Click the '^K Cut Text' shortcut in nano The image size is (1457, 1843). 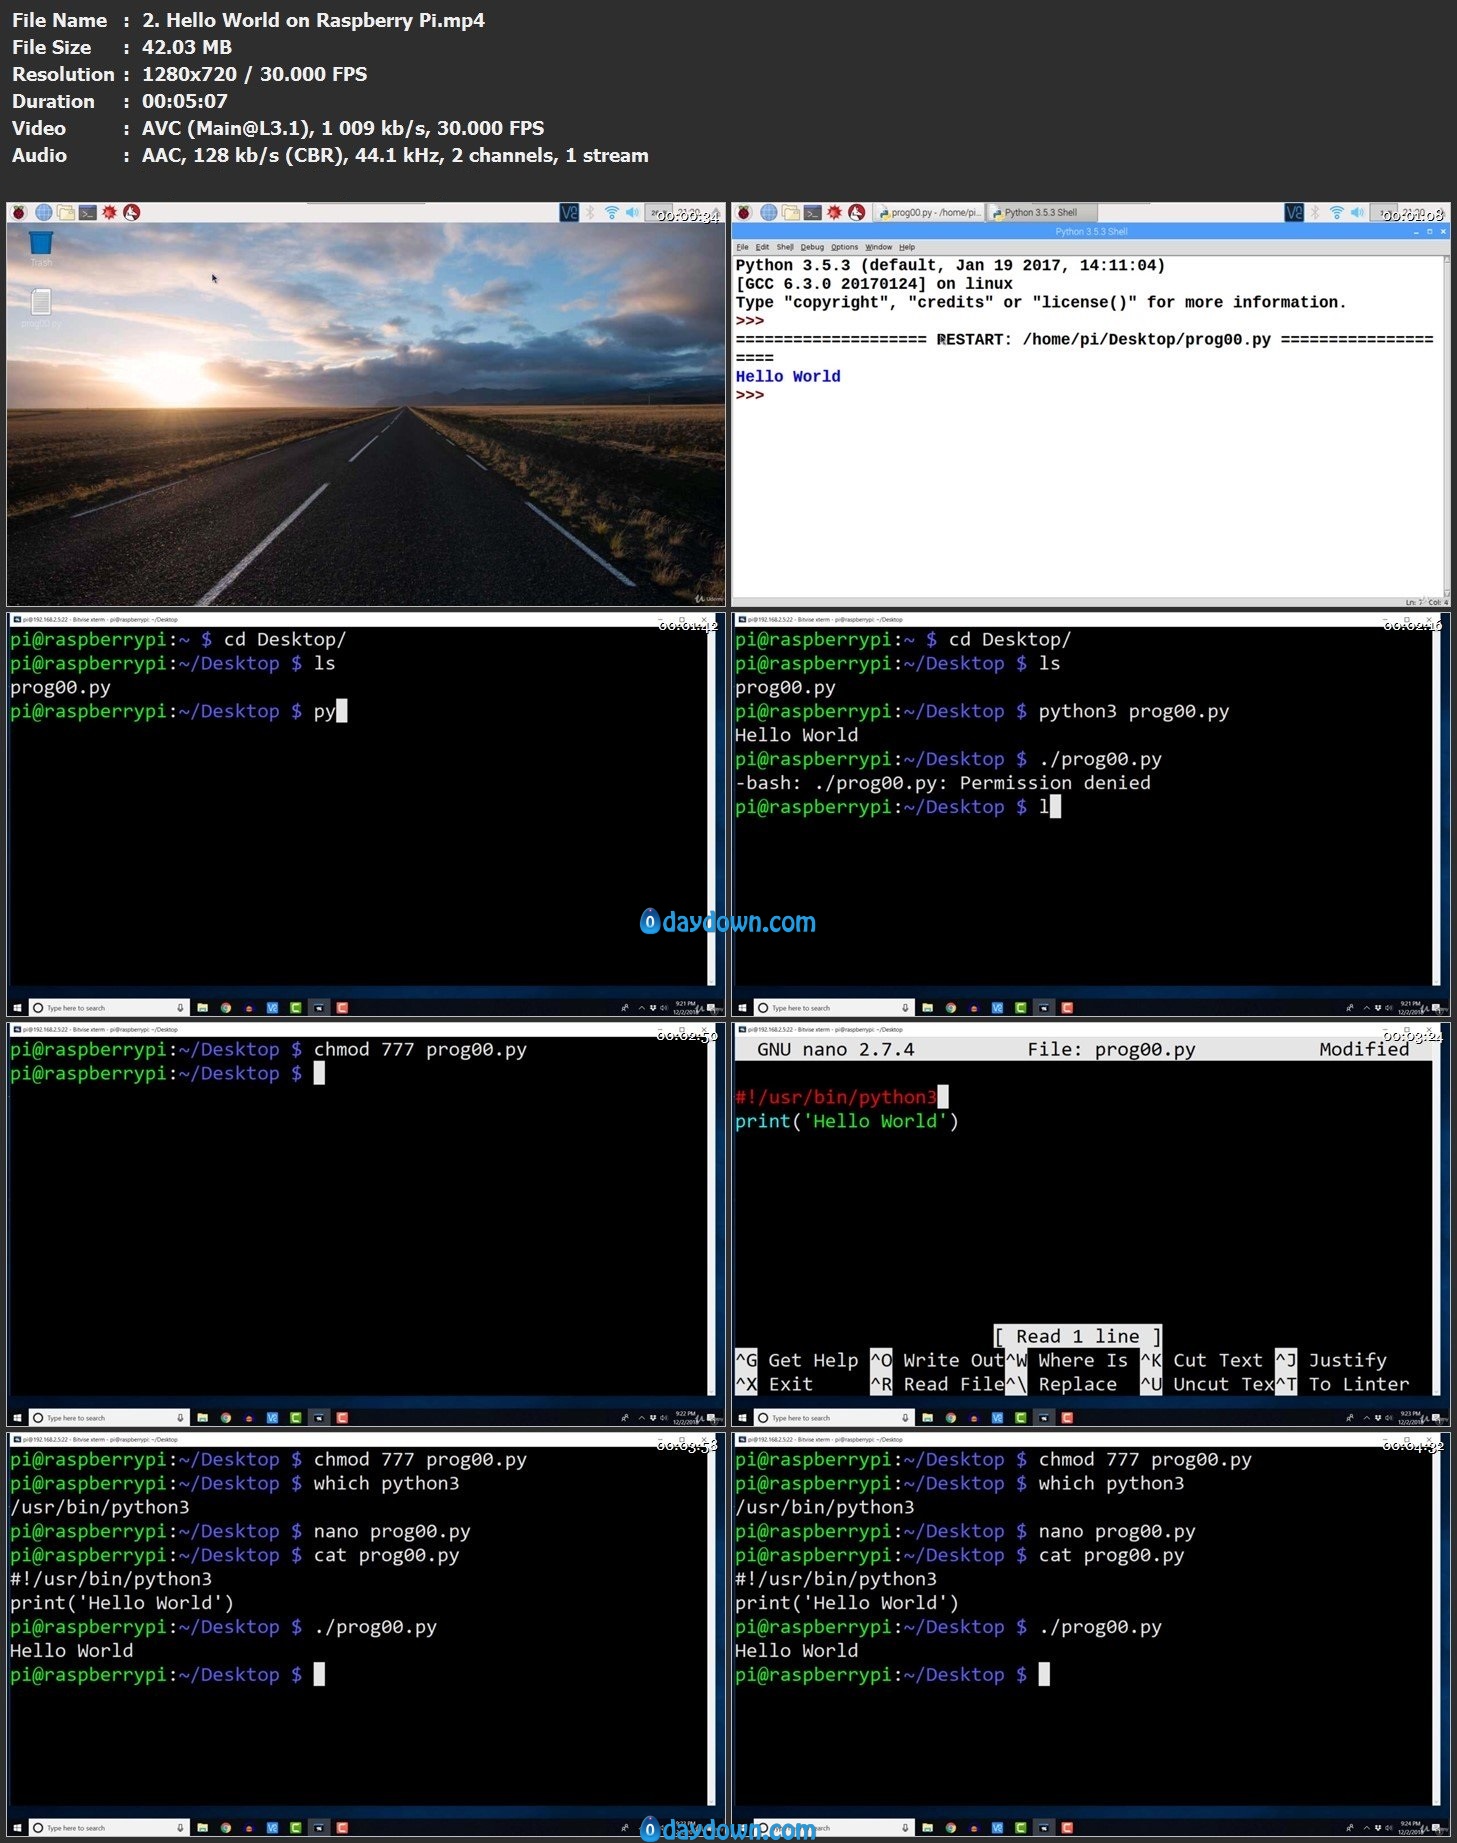(x=1202, y=1361)
